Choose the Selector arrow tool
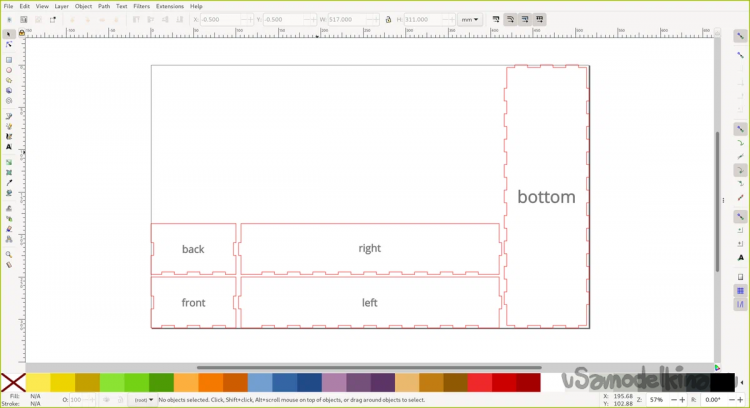 click(9, 33)
